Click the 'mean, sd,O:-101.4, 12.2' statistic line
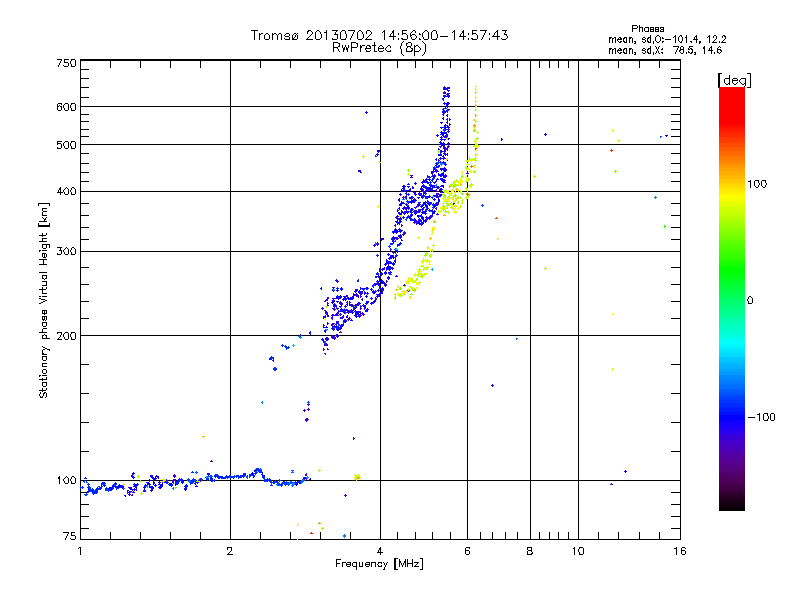The width and height of the screenshot is (800, 600). click(667, 39)
